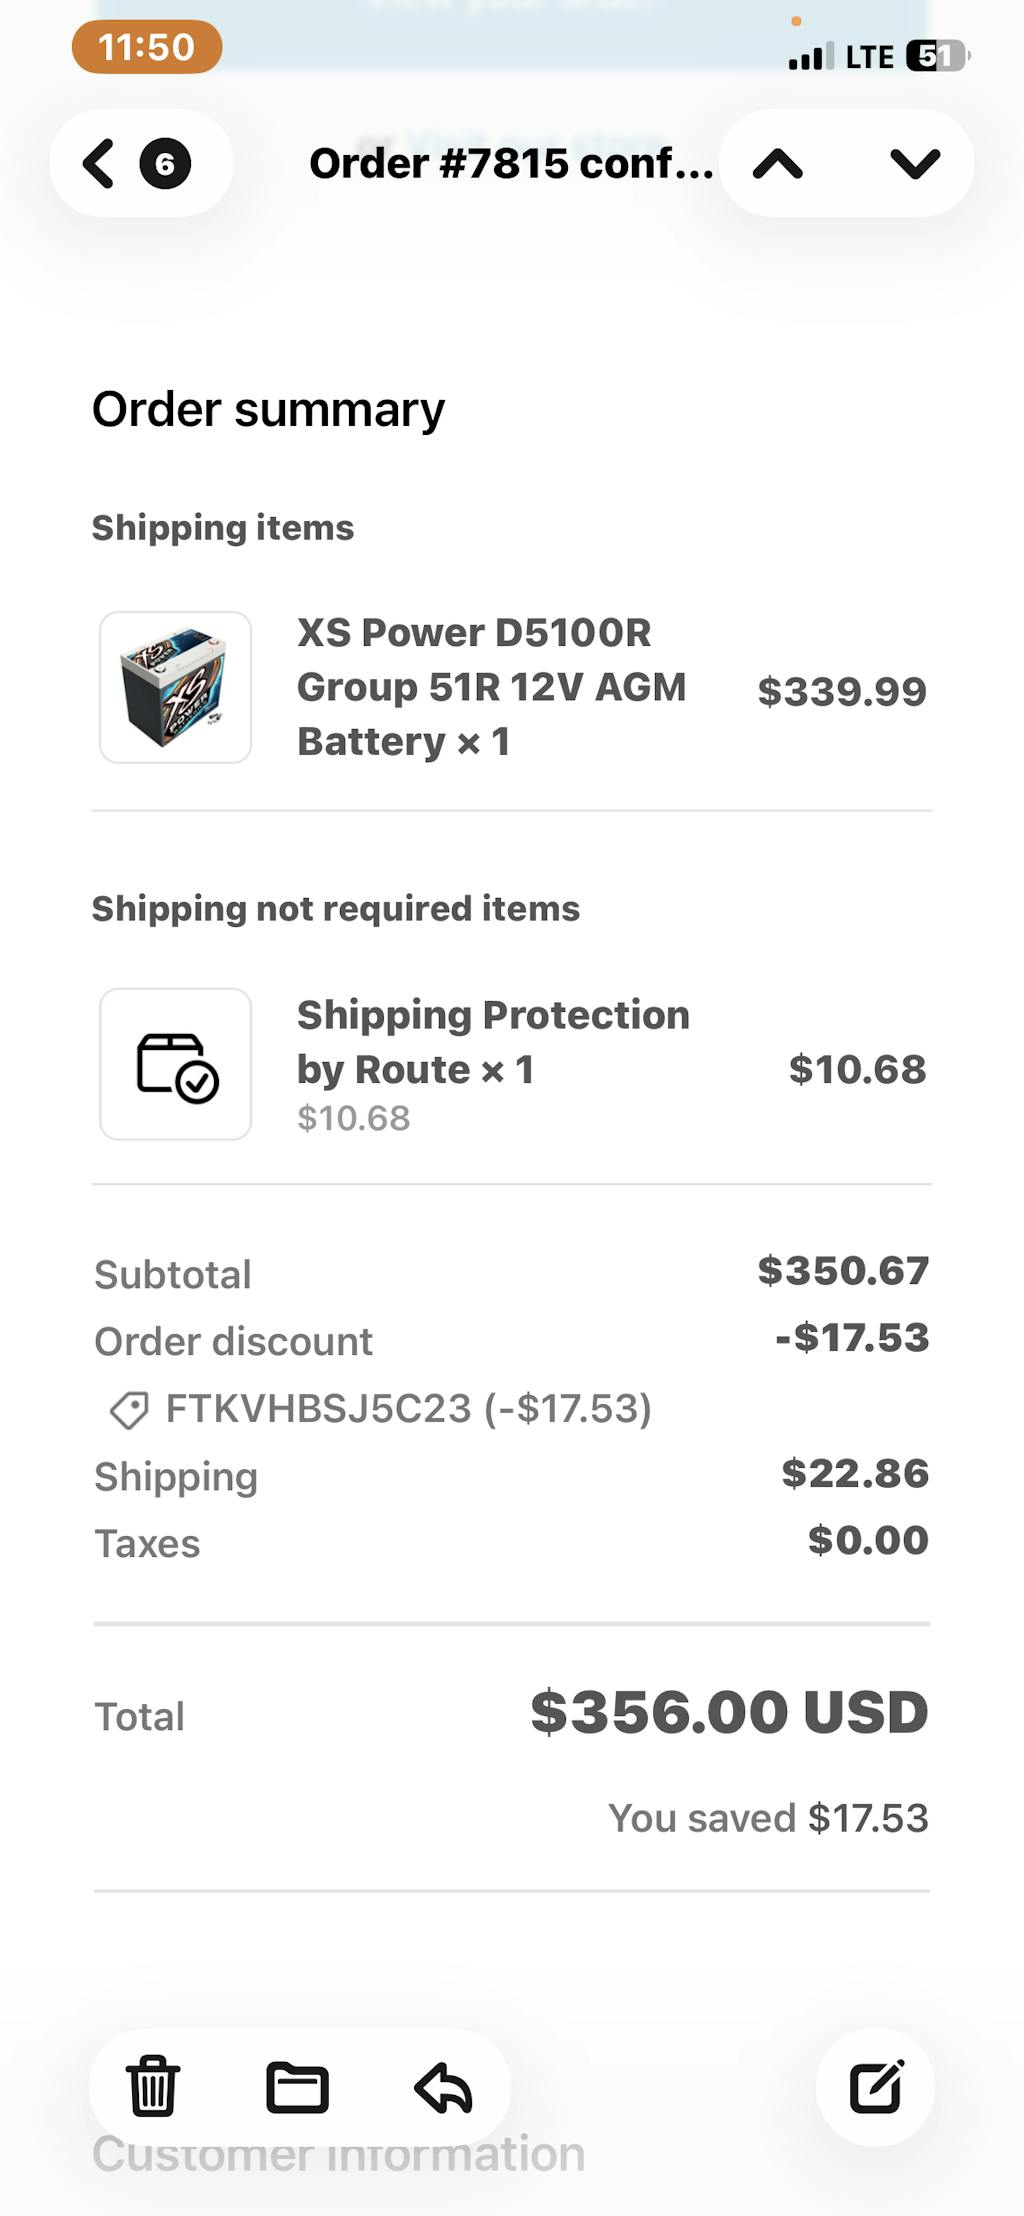Tap the 11:50 time indicator pill

(x=147, y=47)
